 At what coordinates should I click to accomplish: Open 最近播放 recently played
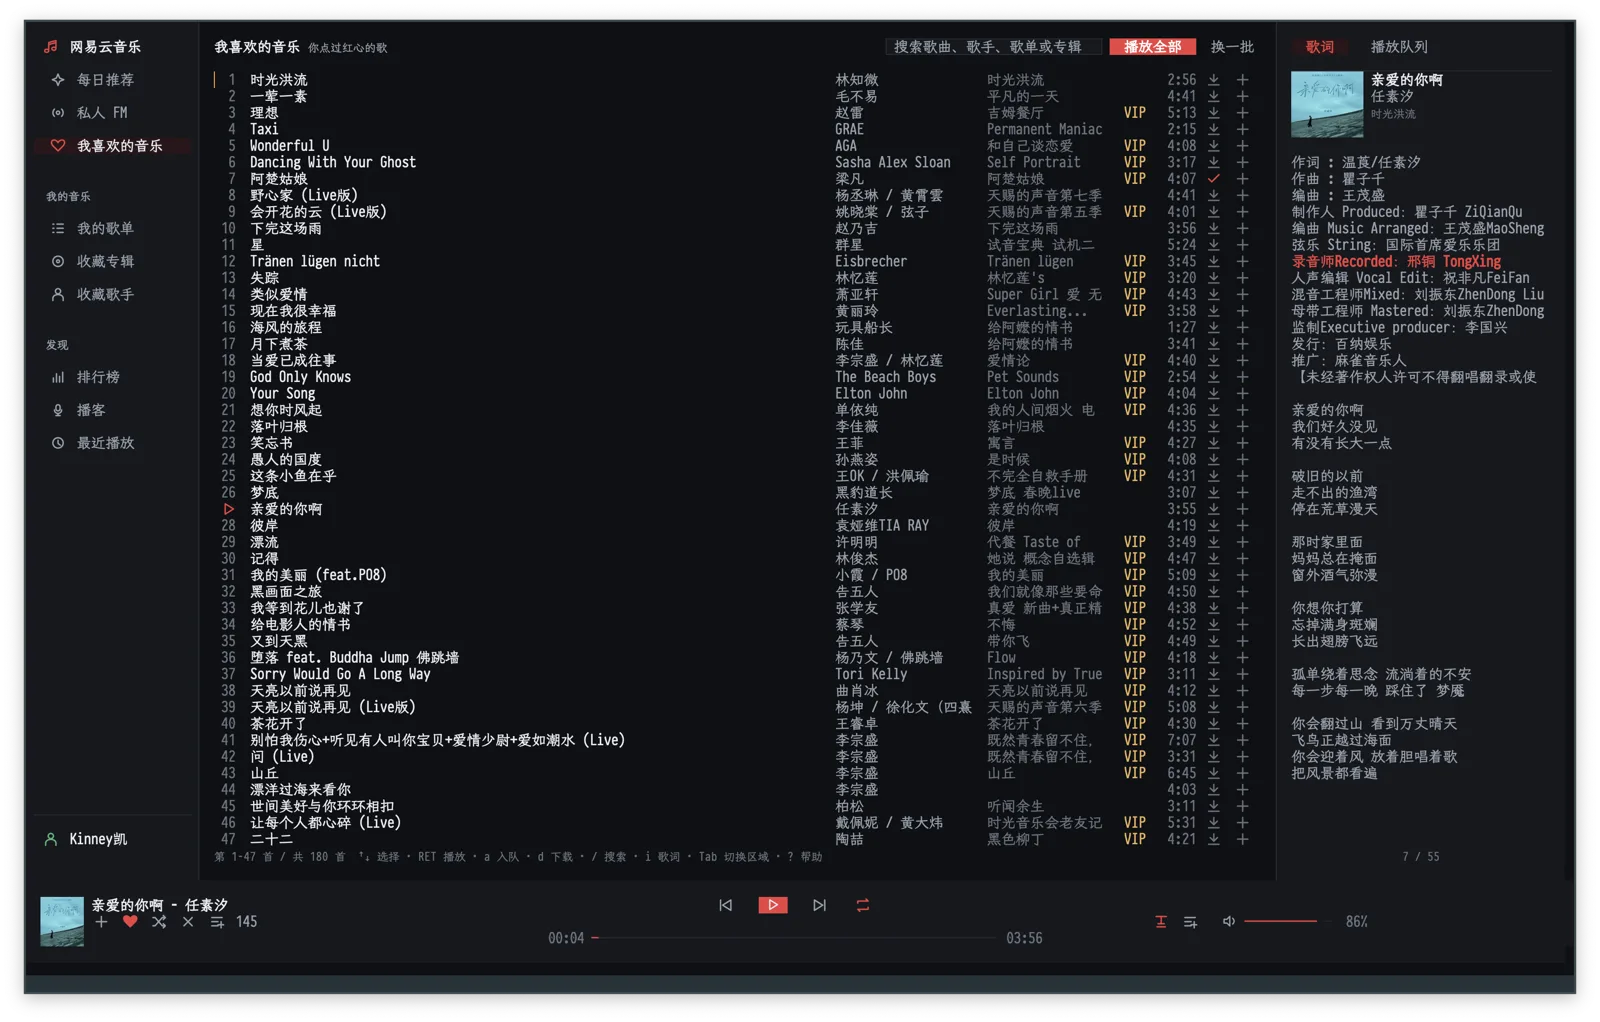pos(93,444)
